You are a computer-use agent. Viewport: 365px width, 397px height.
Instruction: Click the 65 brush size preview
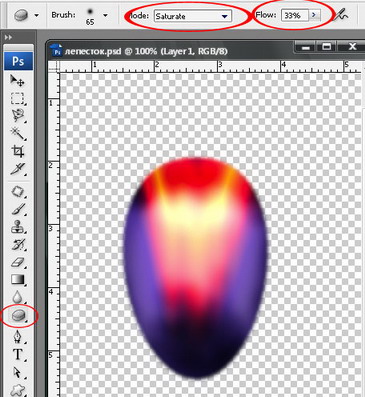[90, 16]
